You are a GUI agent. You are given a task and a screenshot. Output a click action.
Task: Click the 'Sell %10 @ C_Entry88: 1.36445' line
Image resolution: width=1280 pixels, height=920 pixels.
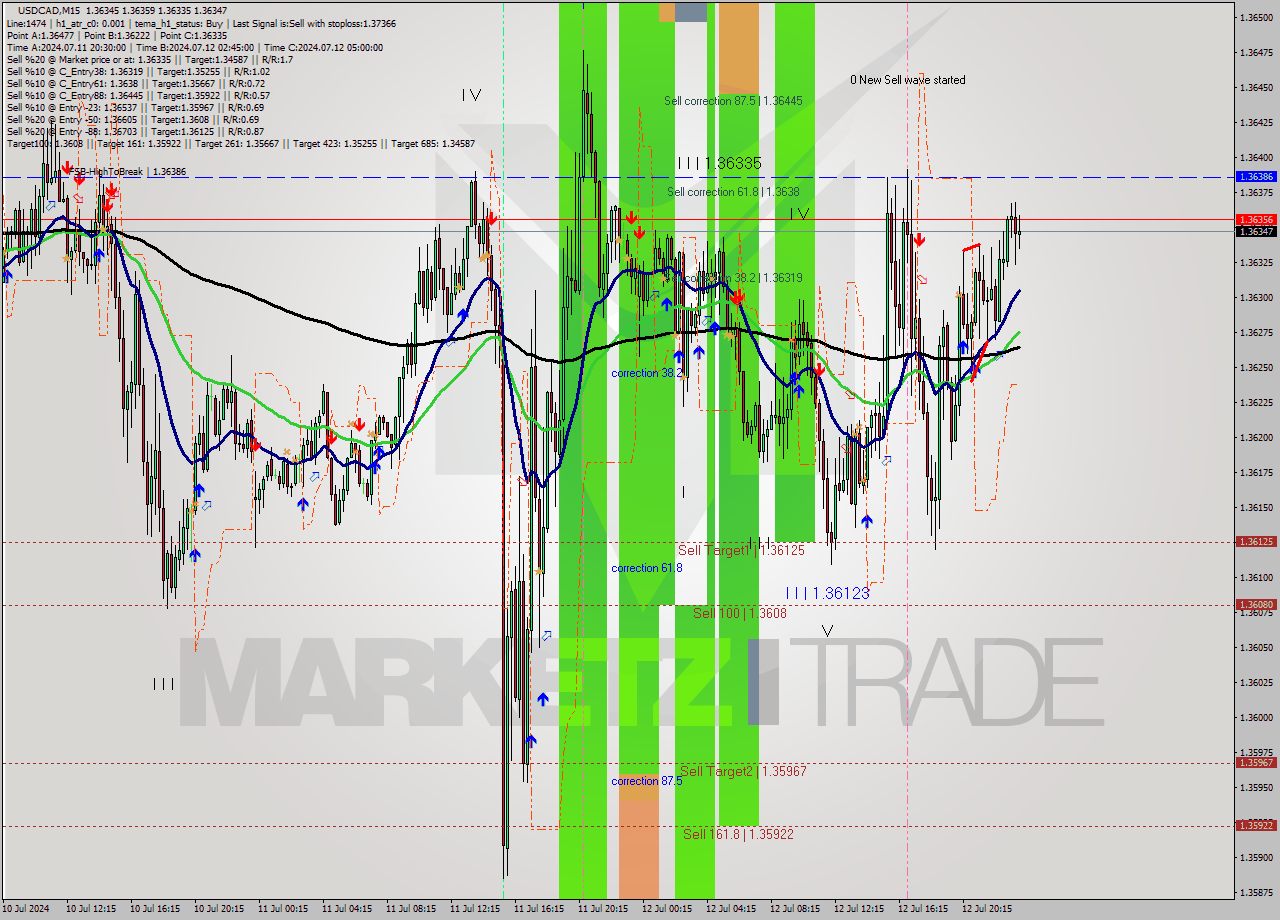coord(138,95)
